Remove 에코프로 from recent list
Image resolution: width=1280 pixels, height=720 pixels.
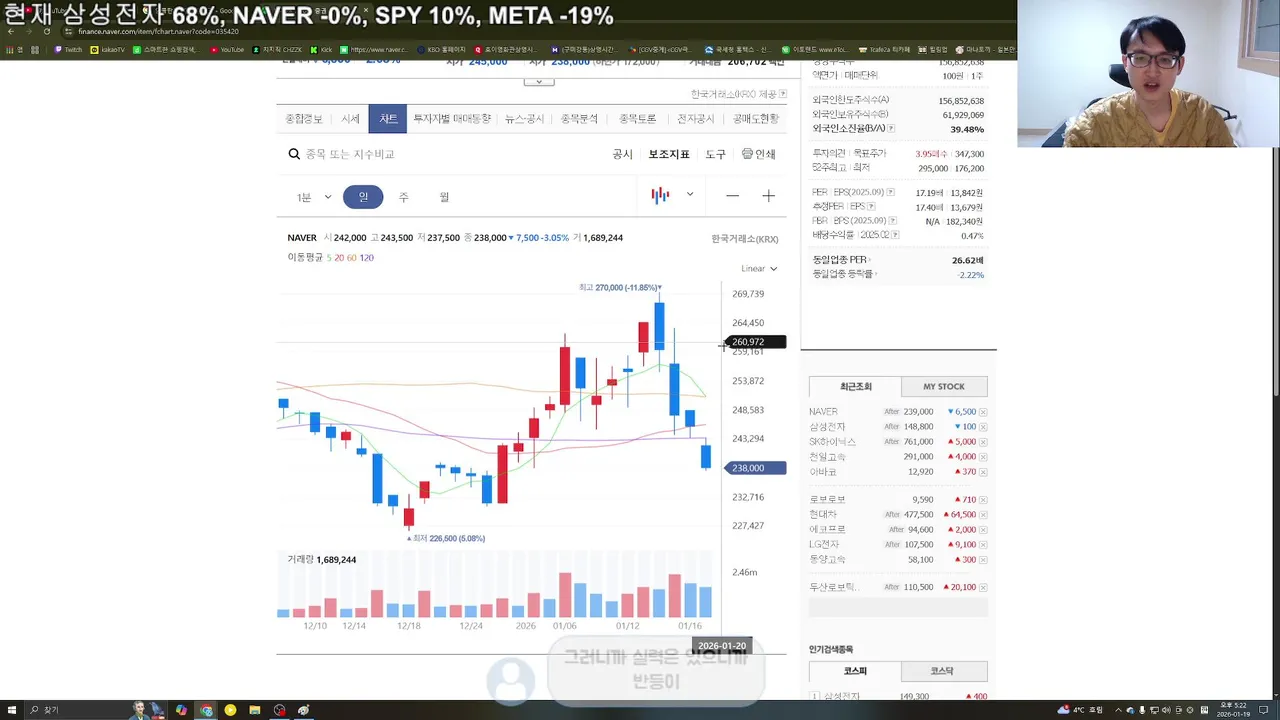coord(983,530)
